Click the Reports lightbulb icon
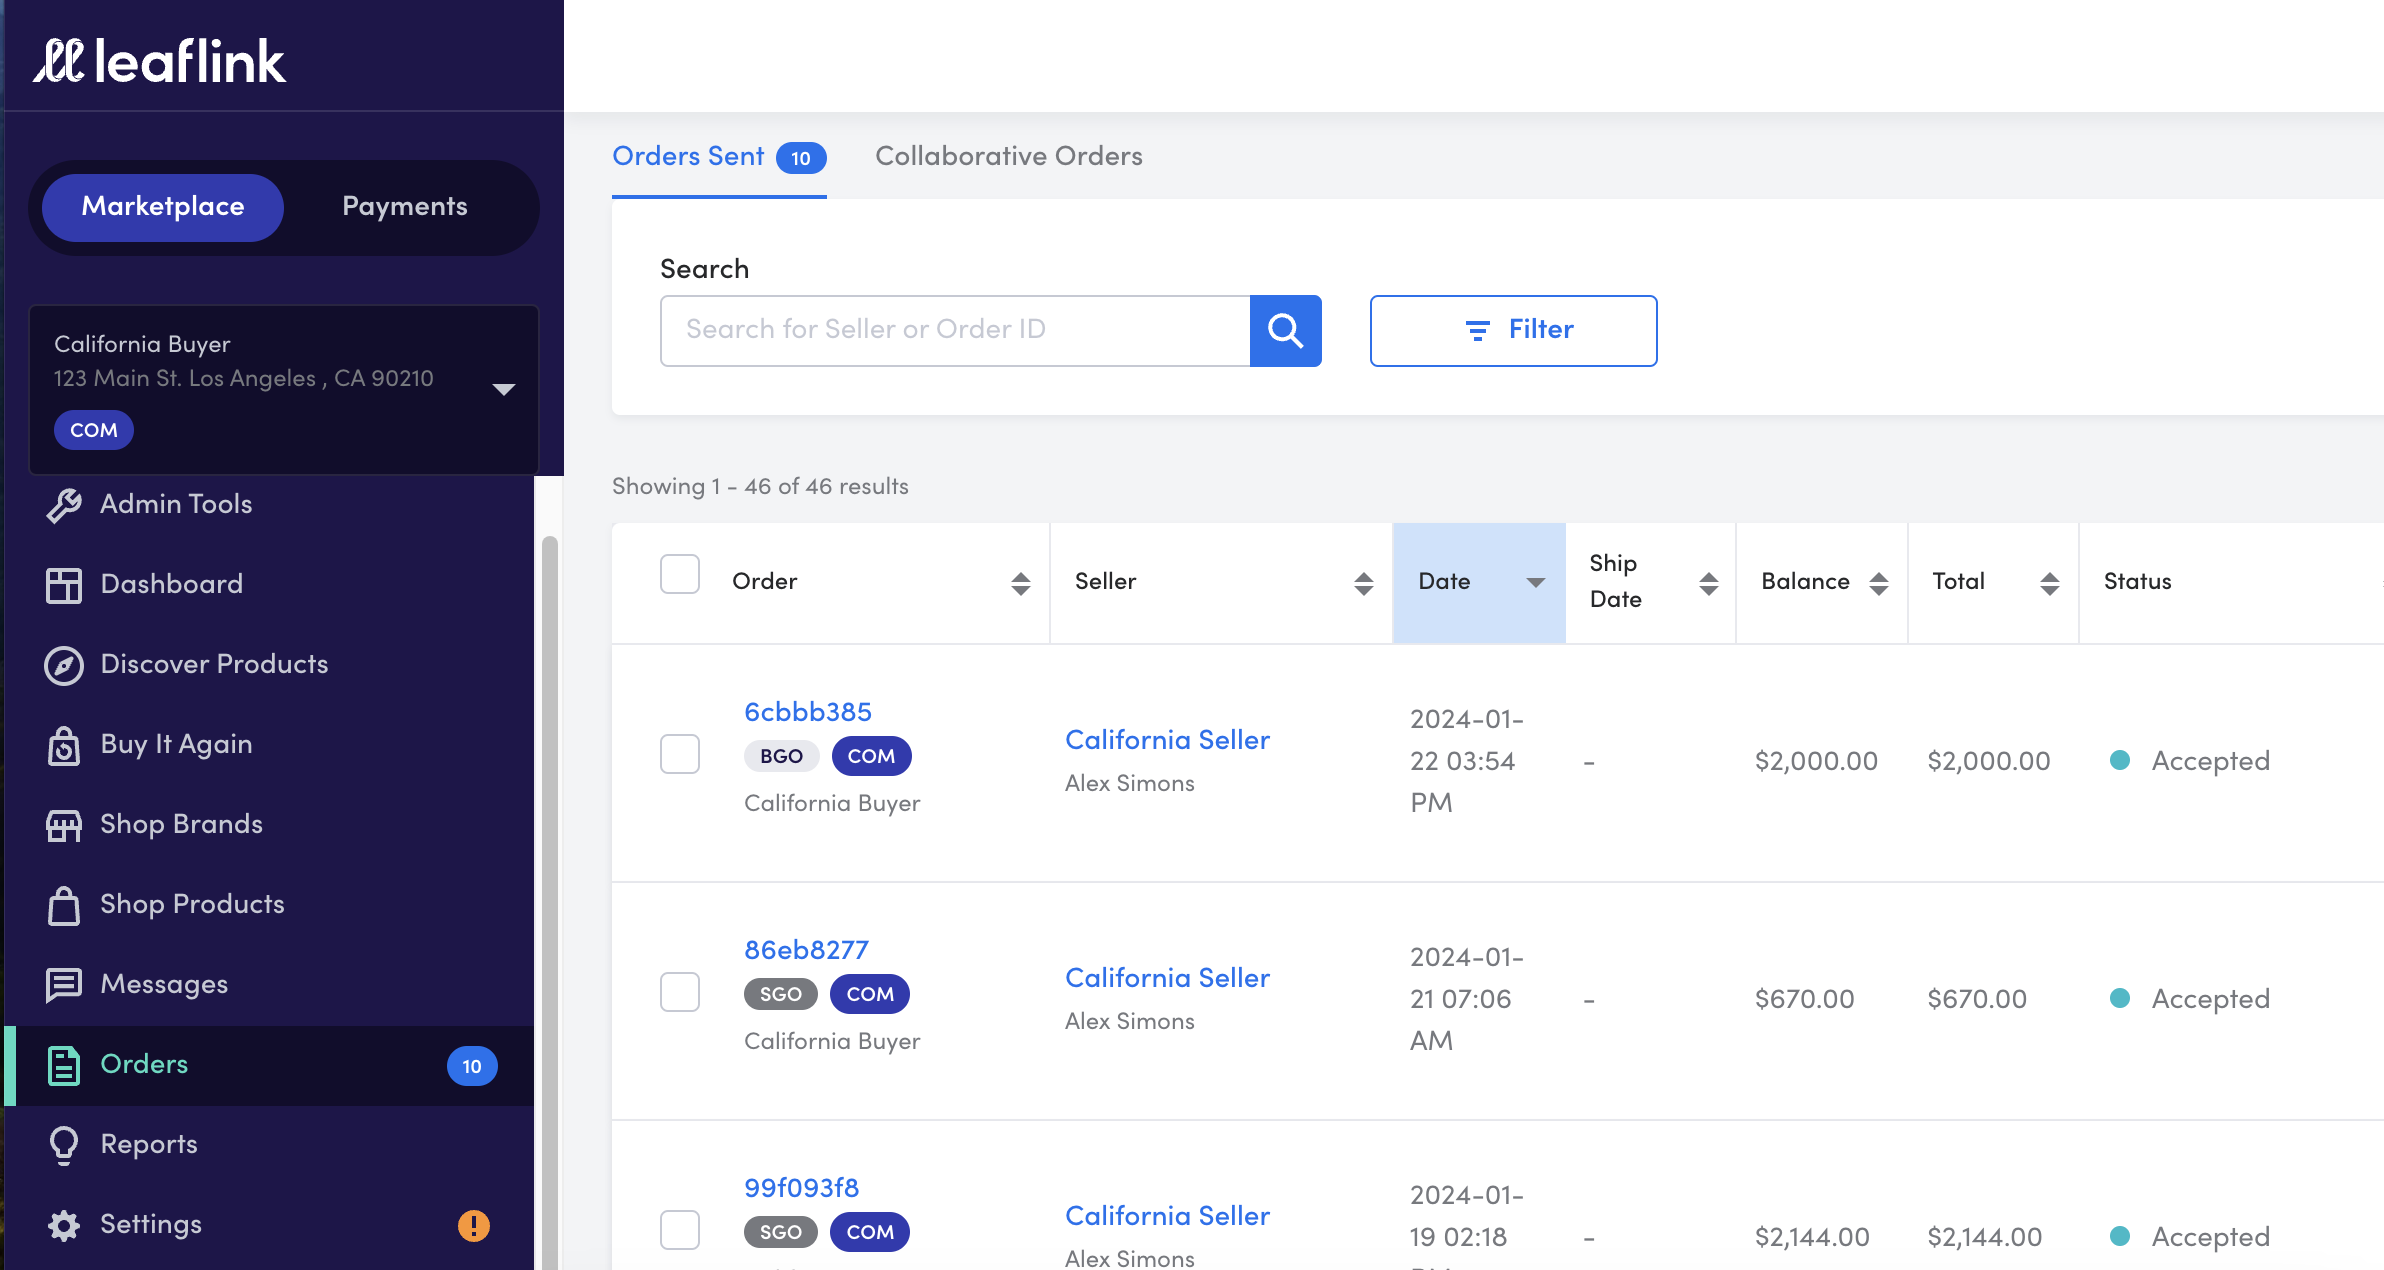 [64, 1145]
